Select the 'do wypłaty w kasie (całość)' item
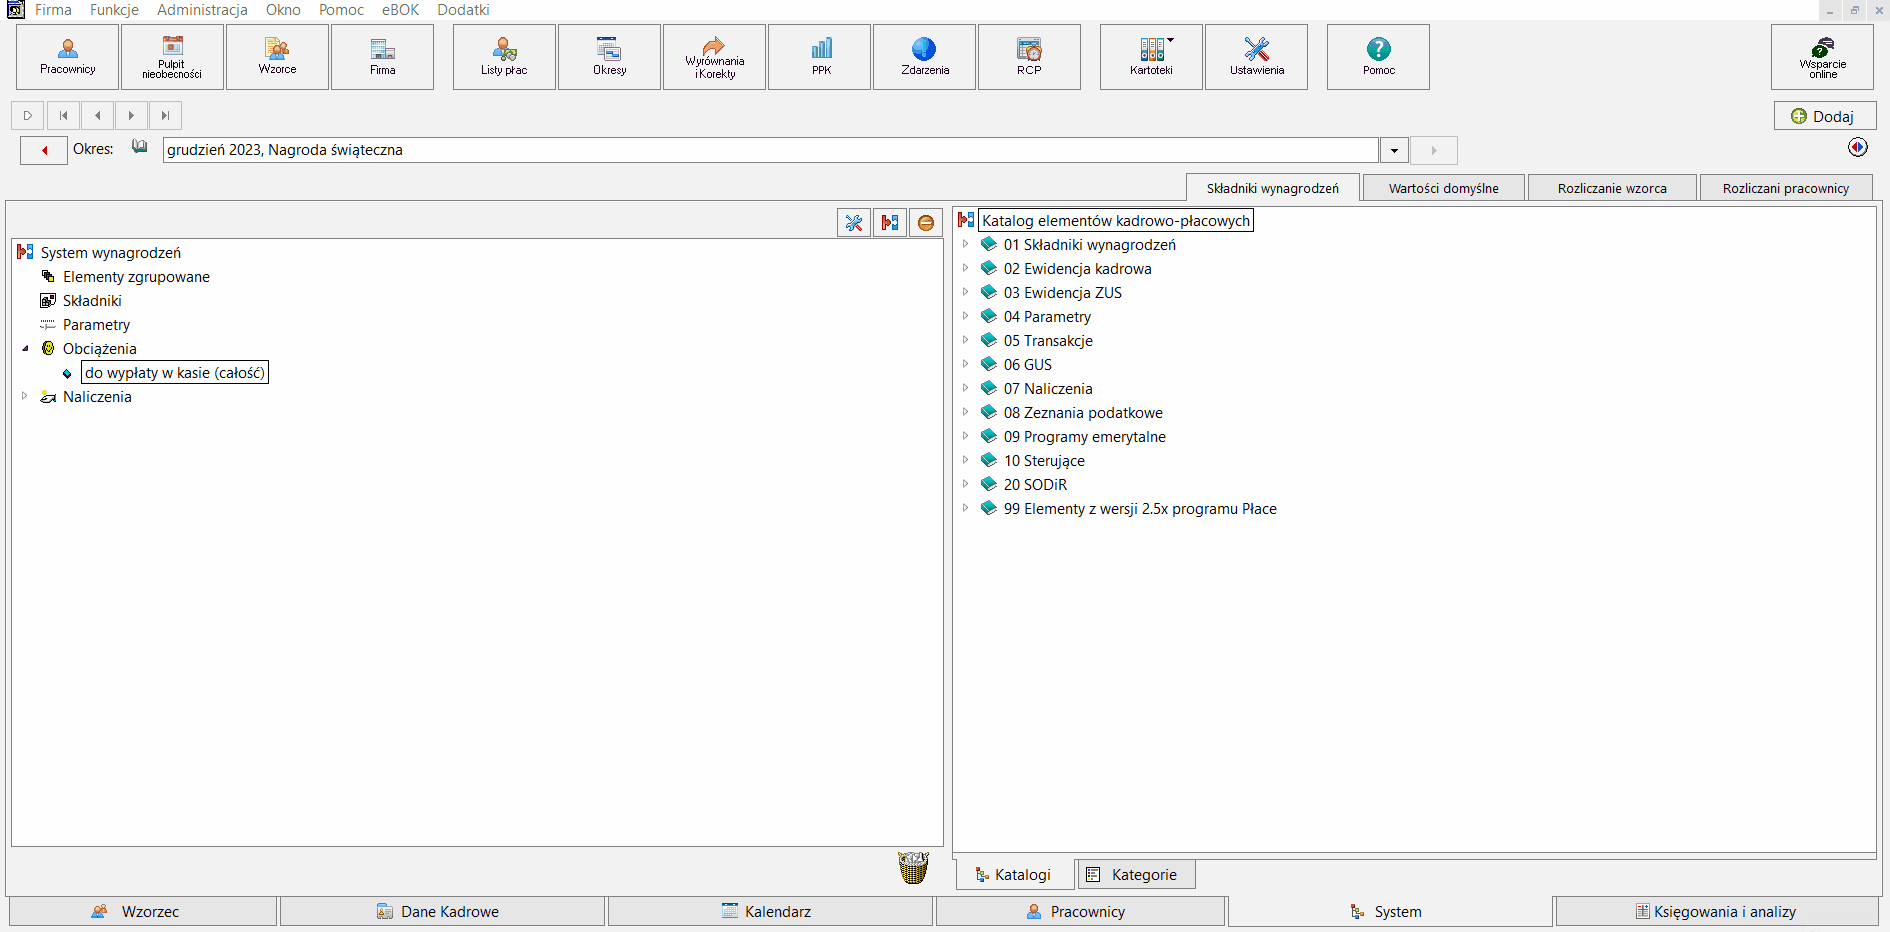 point(175,373)
